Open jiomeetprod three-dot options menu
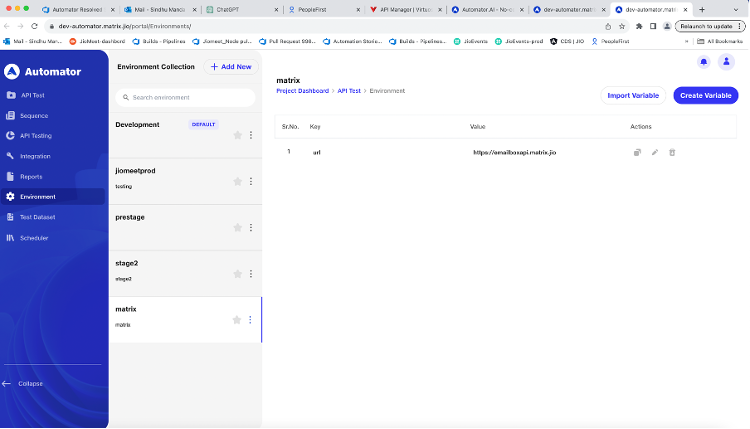This screenshot has height=429, width=750. 251,181
